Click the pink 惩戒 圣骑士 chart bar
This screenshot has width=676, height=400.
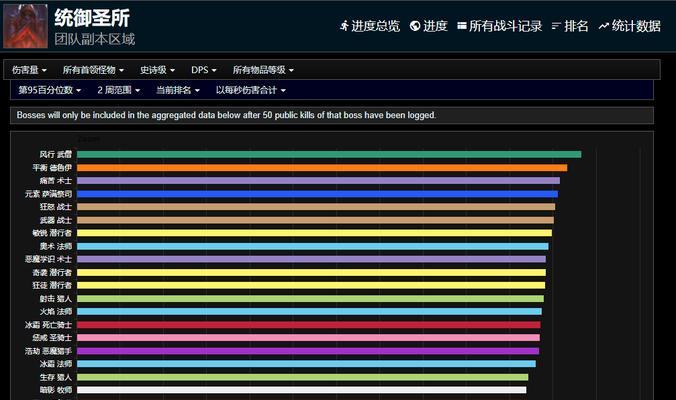pyautogui.click(x=308, y=338)
